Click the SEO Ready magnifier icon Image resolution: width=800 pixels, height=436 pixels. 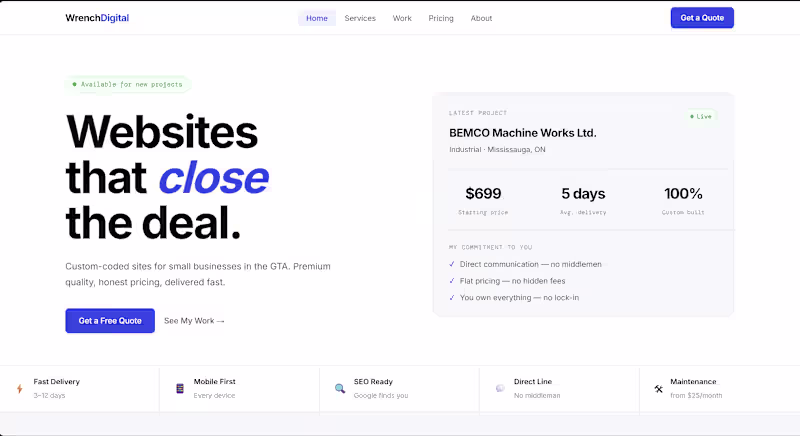click(340, 389)
